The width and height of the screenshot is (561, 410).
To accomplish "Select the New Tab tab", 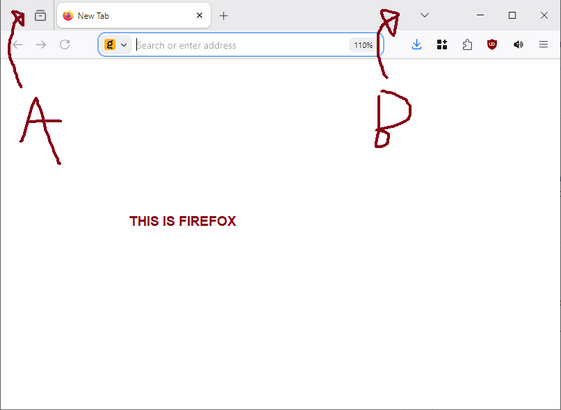I will pos(134,16).
